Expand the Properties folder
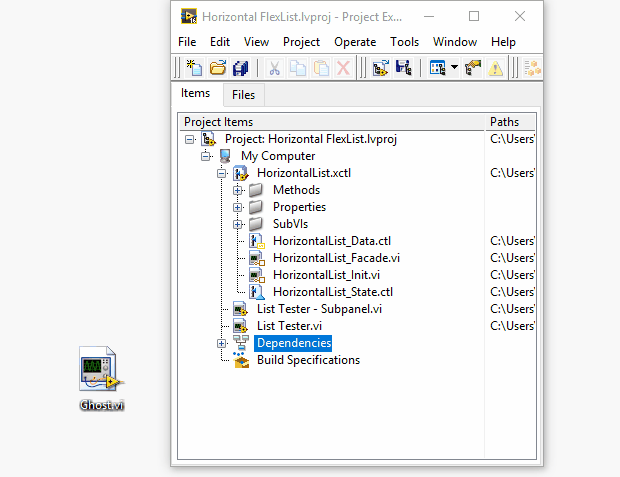 click(238, 207)
